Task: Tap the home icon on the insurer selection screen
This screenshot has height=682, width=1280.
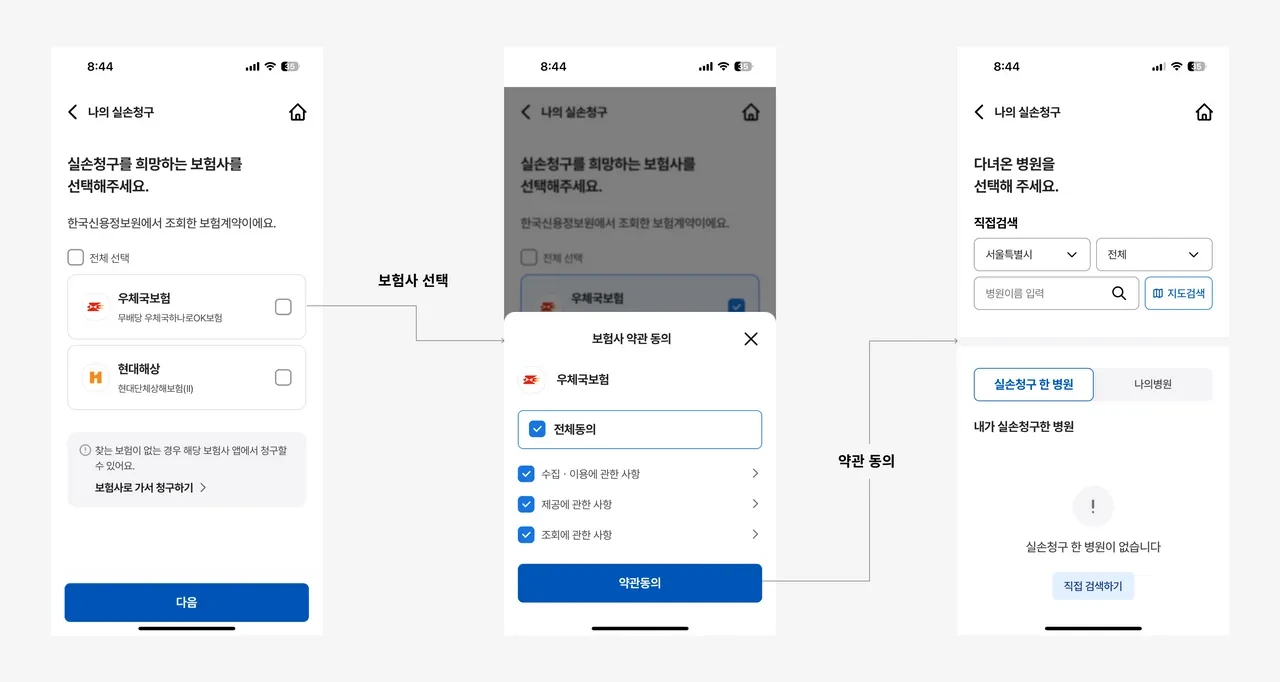Action: (297, 112)
